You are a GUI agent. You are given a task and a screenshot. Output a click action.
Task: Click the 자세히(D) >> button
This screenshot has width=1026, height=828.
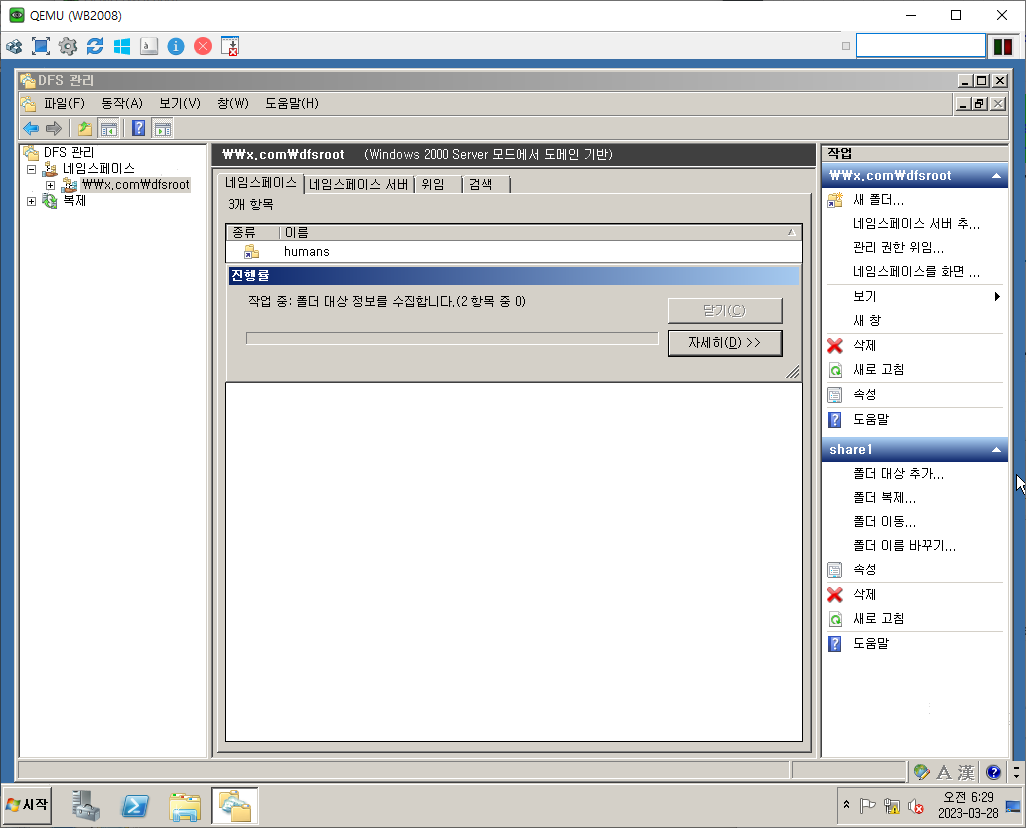[725, 343]
